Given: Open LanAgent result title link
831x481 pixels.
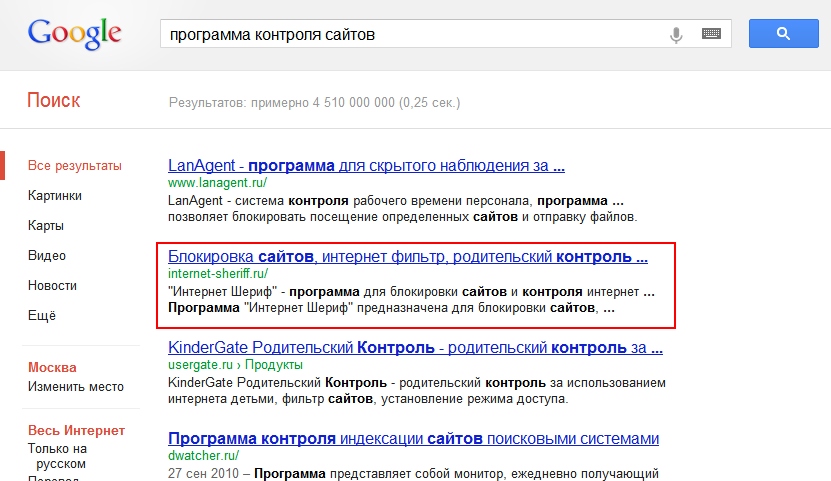Looking at the screenshot, I should 366,166.
